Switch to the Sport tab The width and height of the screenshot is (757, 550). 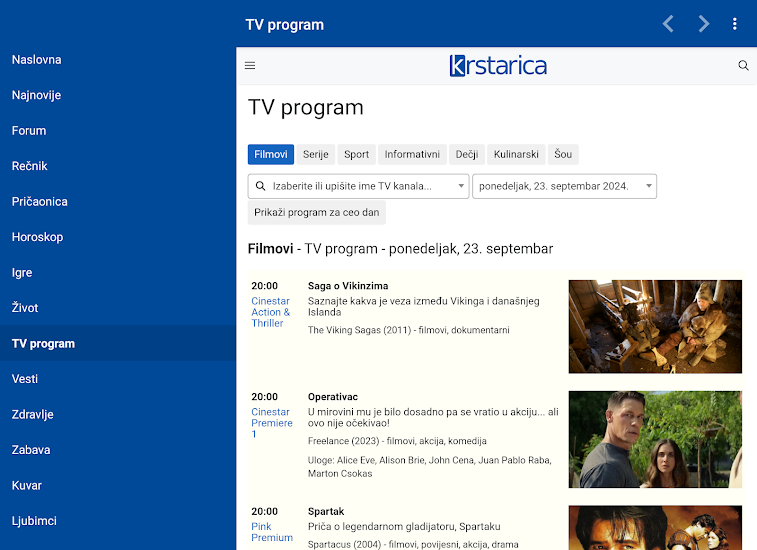356,154
